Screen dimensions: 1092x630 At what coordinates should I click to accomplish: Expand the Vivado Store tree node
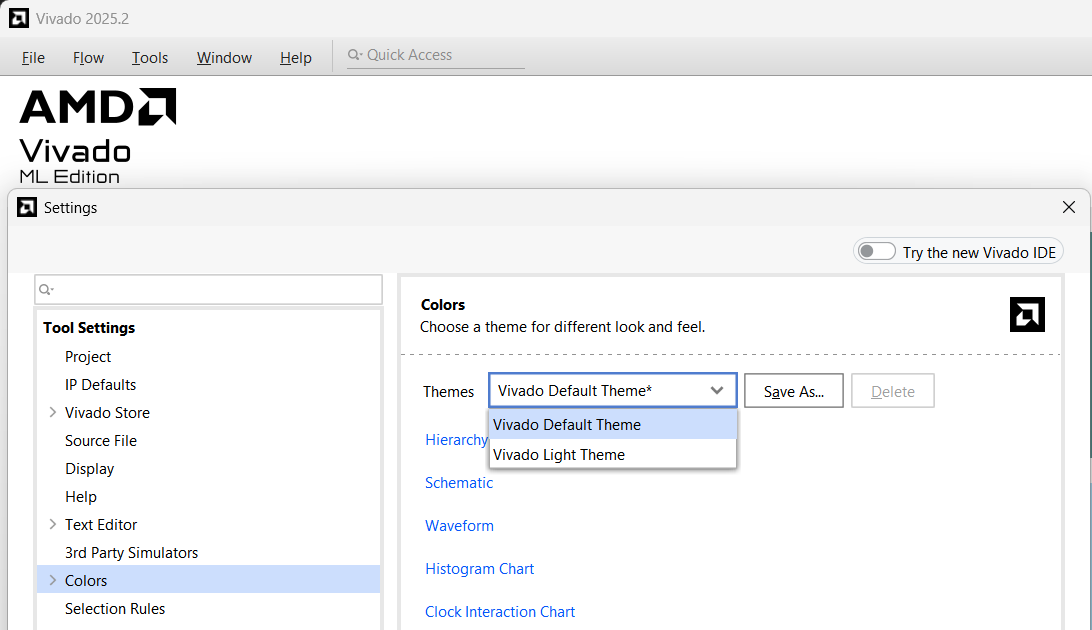(x=53, y=412)
